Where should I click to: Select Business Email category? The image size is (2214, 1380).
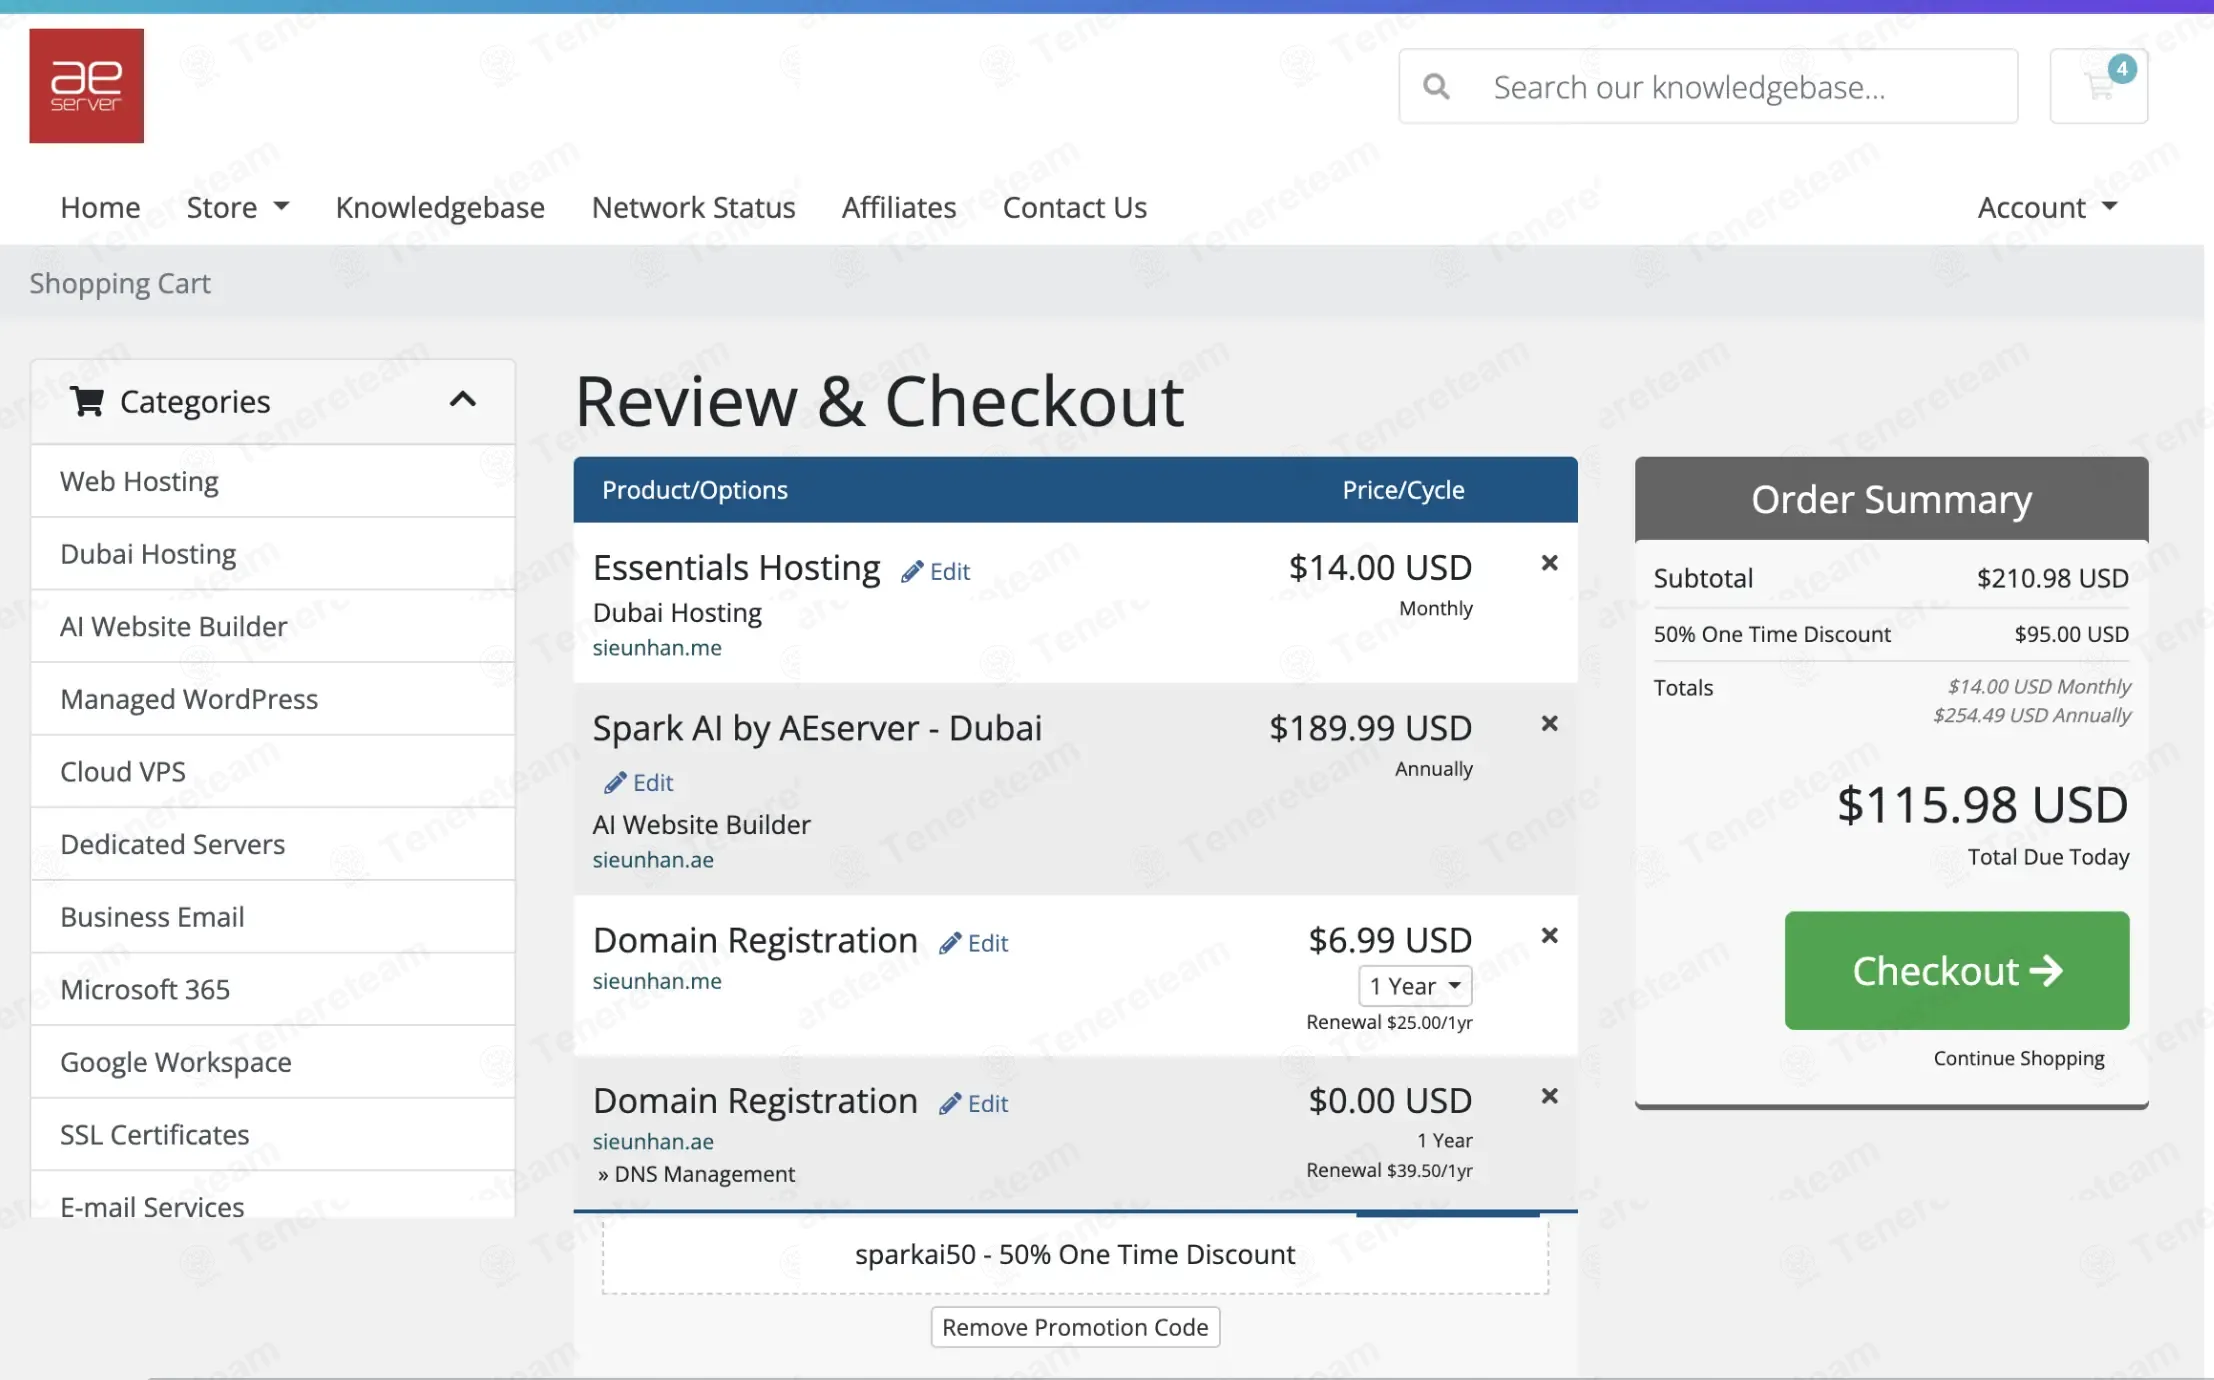click(273, 917)
